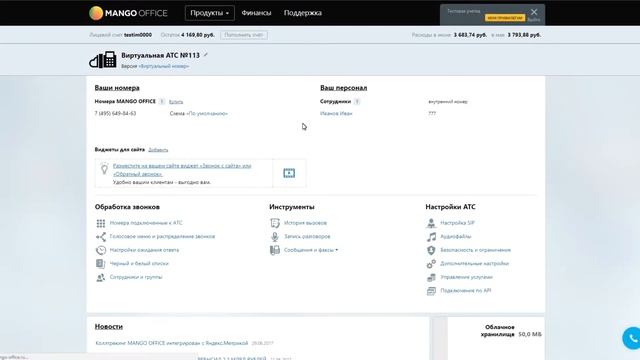Screen dimensions: 640x360
Task: Open the Продукты dropdown menu
Action: coord(210,13)
